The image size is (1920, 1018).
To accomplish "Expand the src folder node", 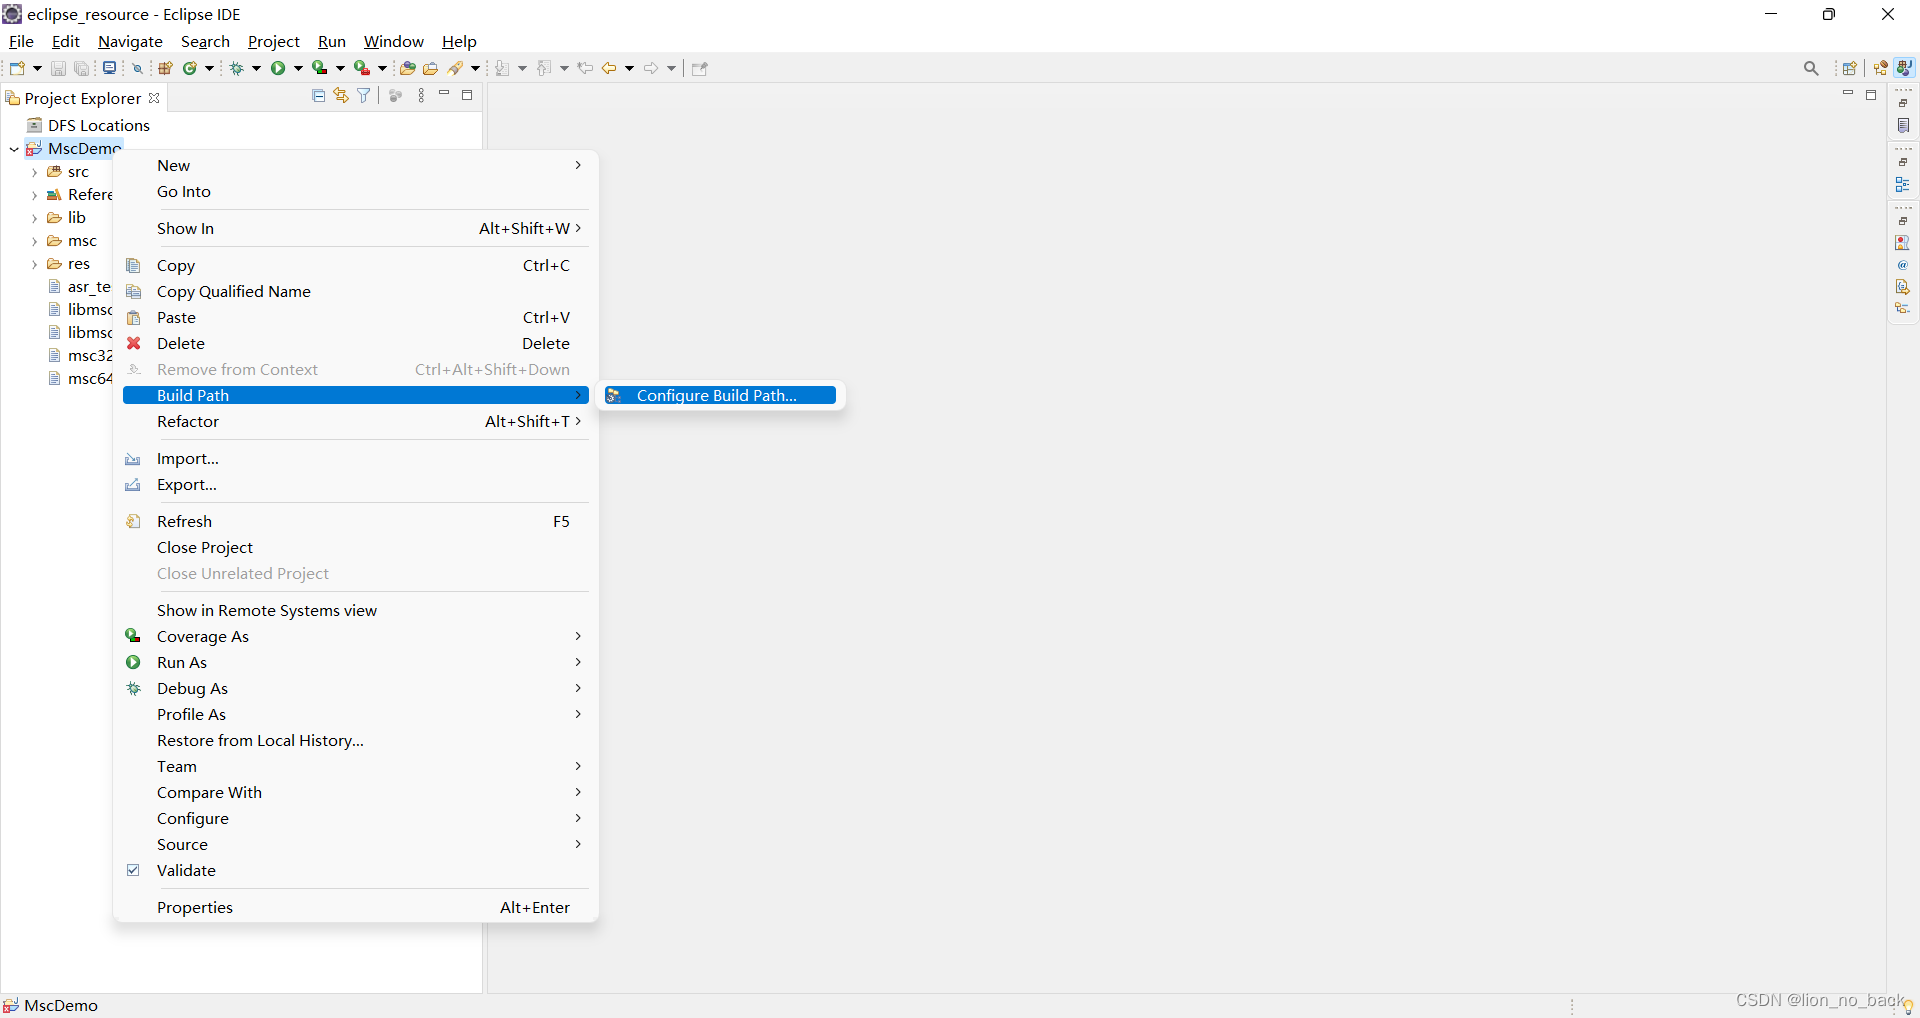I will (x=35, y=172).
